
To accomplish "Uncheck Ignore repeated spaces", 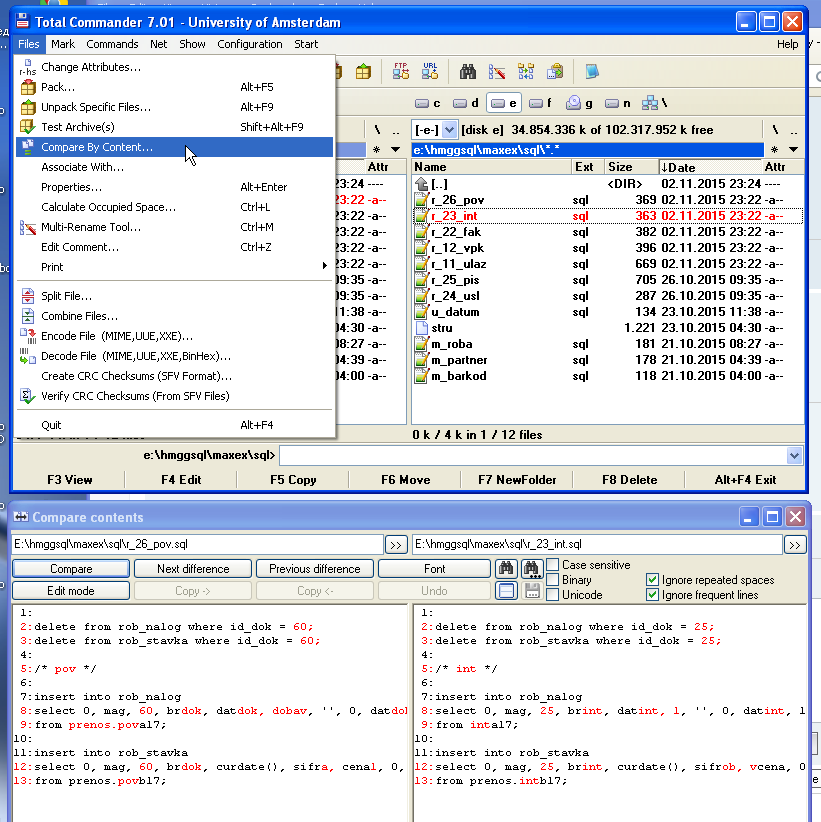I will coord(652,580).
